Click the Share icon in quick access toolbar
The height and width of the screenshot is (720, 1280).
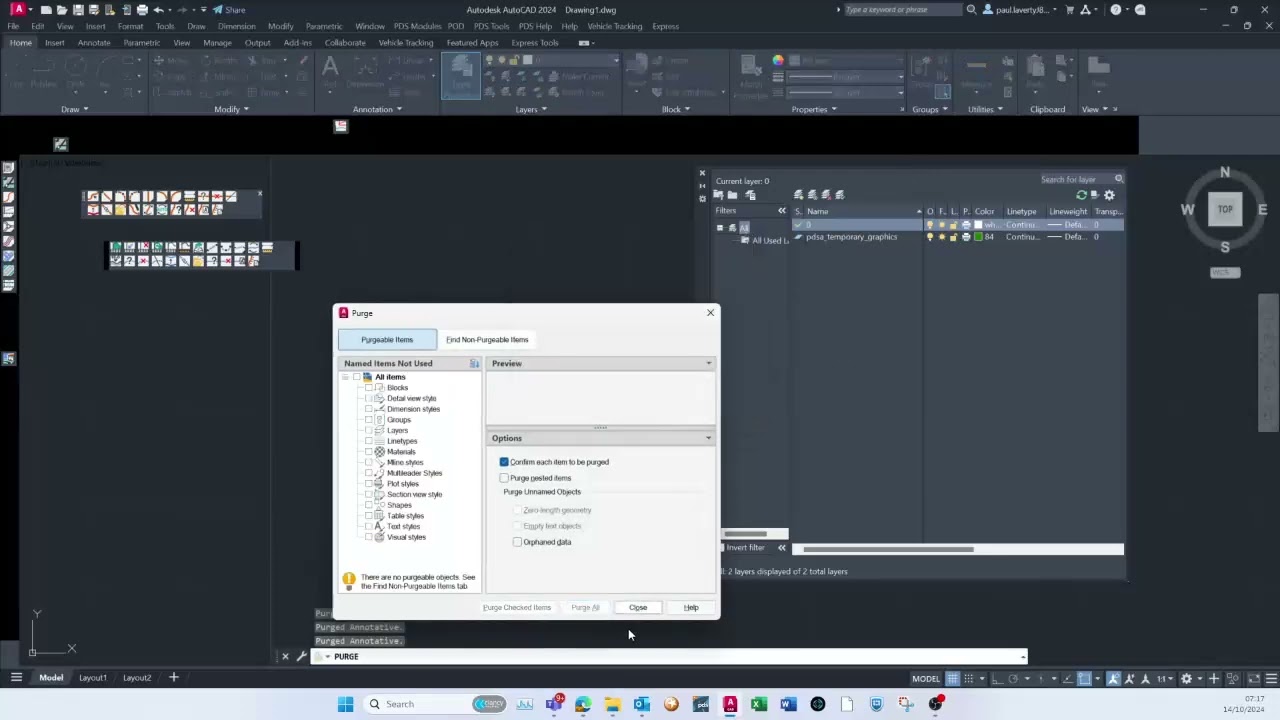(x=229, y=10)
